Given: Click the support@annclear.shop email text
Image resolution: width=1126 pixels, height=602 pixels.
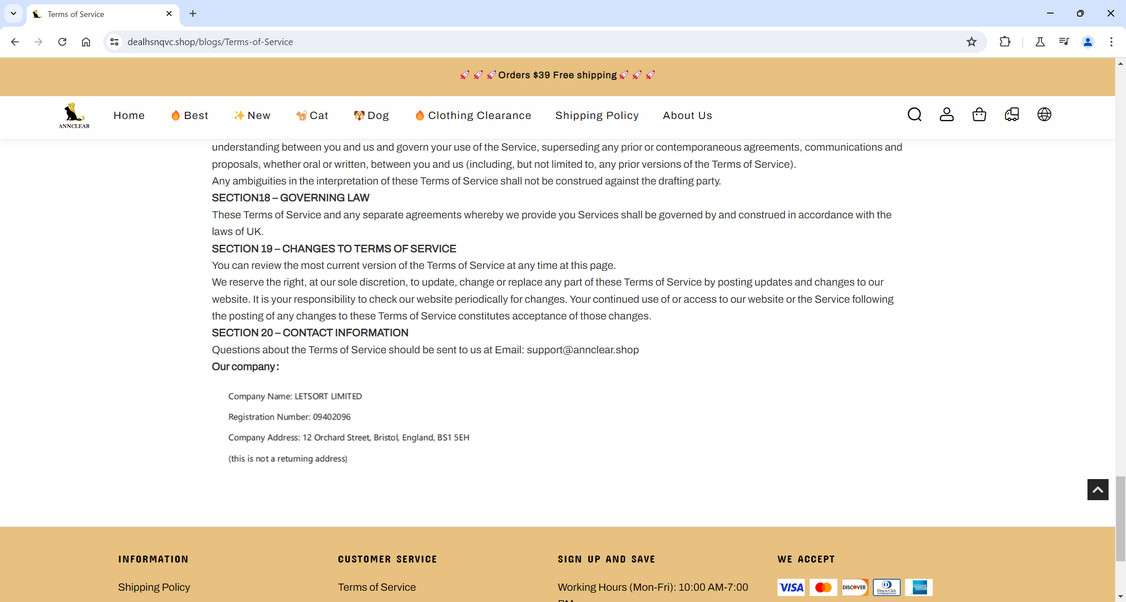Looking at the screenshot, I should (x=582, y=350).
